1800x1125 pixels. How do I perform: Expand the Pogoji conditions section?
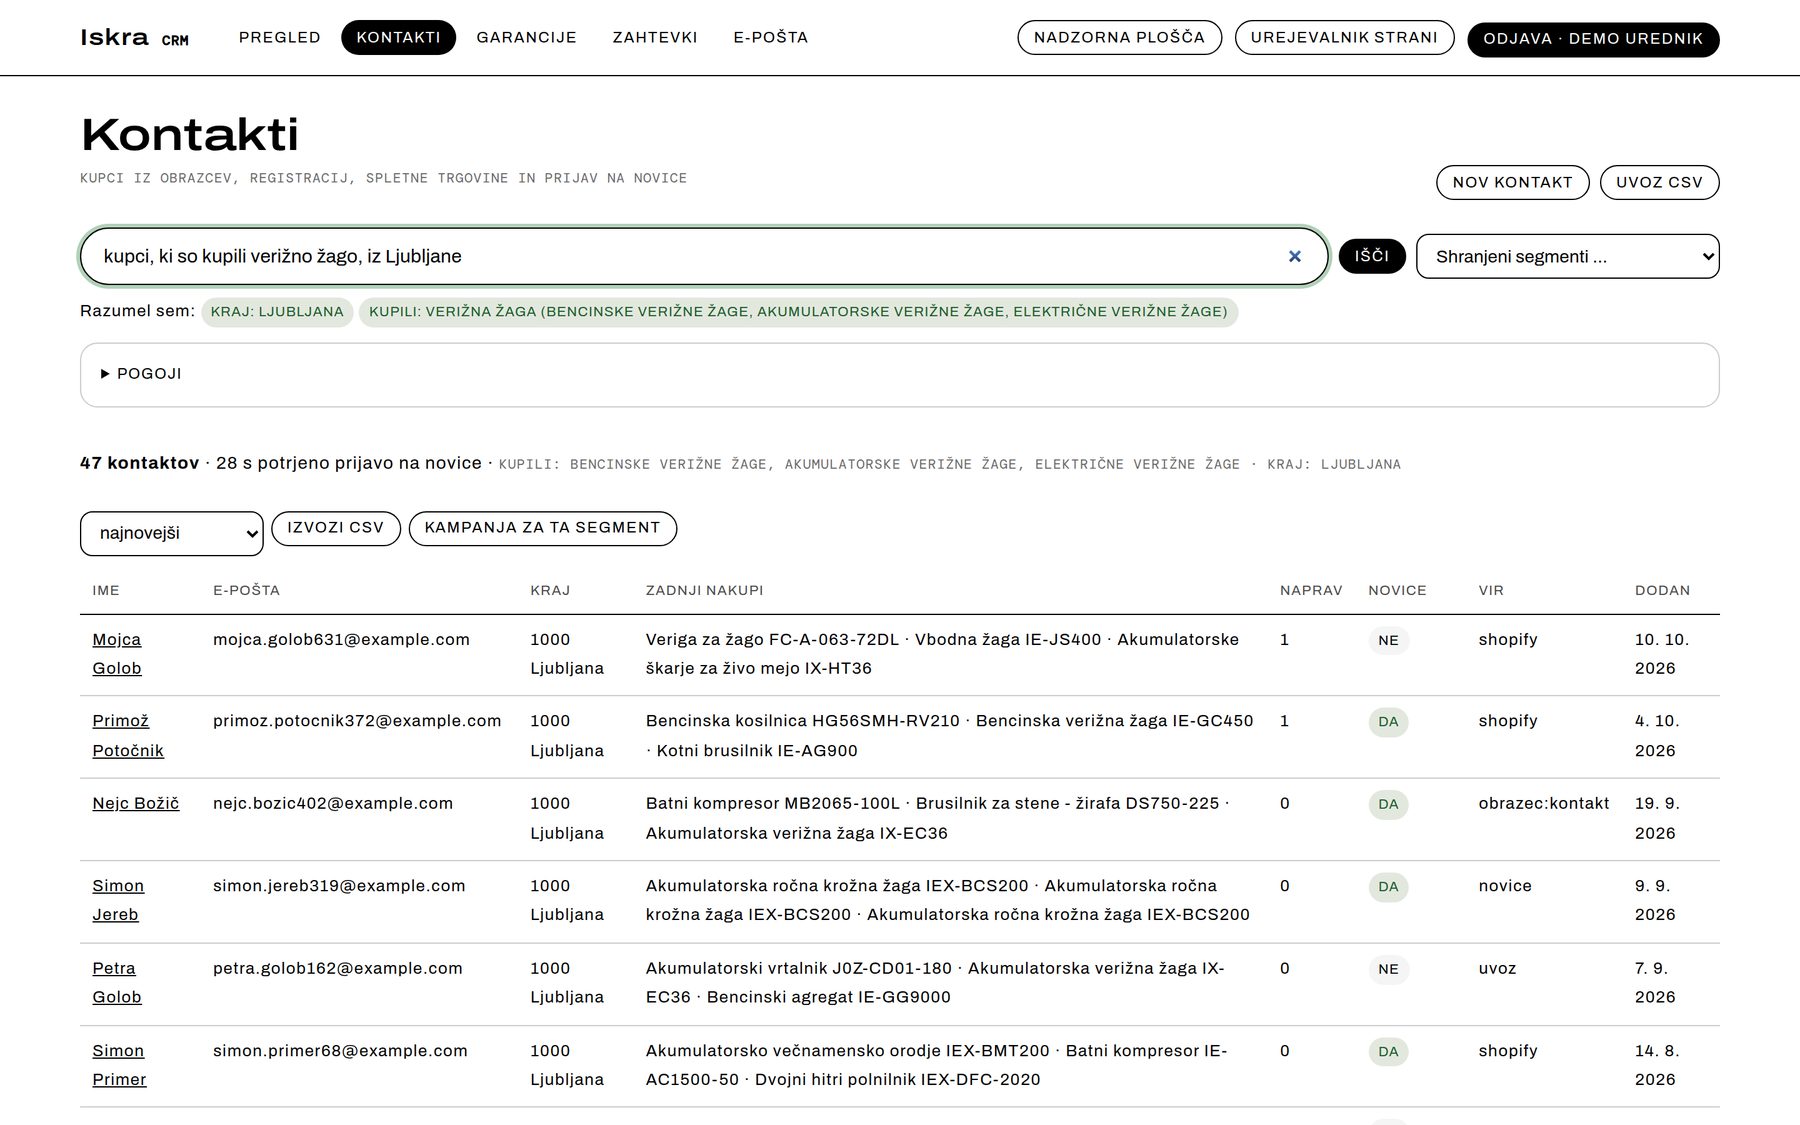coord(141,374)
